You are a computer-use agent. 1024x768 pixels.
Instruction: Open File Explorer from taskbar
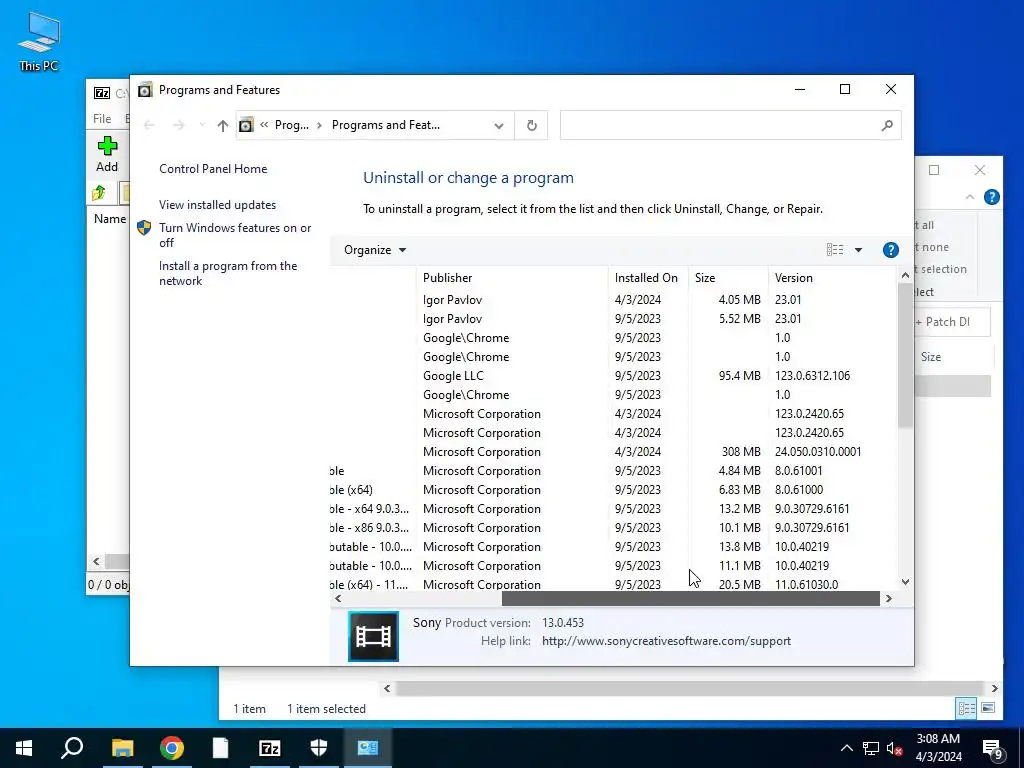122,748
